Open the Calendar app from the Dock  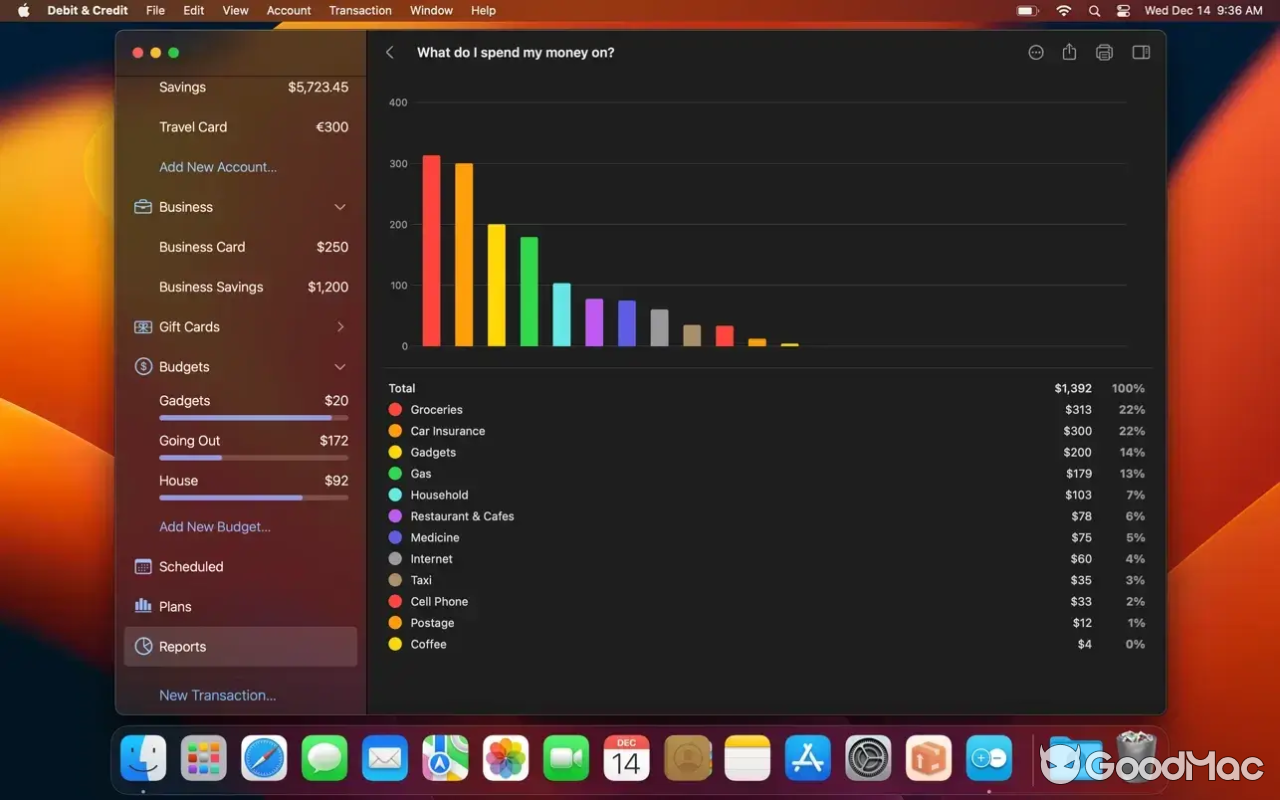(x=626, y=758)
